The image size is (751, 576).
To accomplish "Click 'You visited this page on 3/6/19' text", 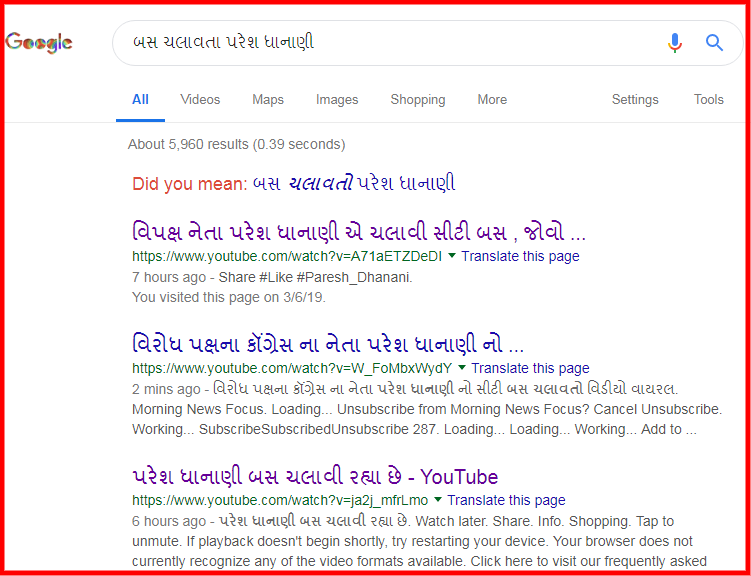I will 229,297.
